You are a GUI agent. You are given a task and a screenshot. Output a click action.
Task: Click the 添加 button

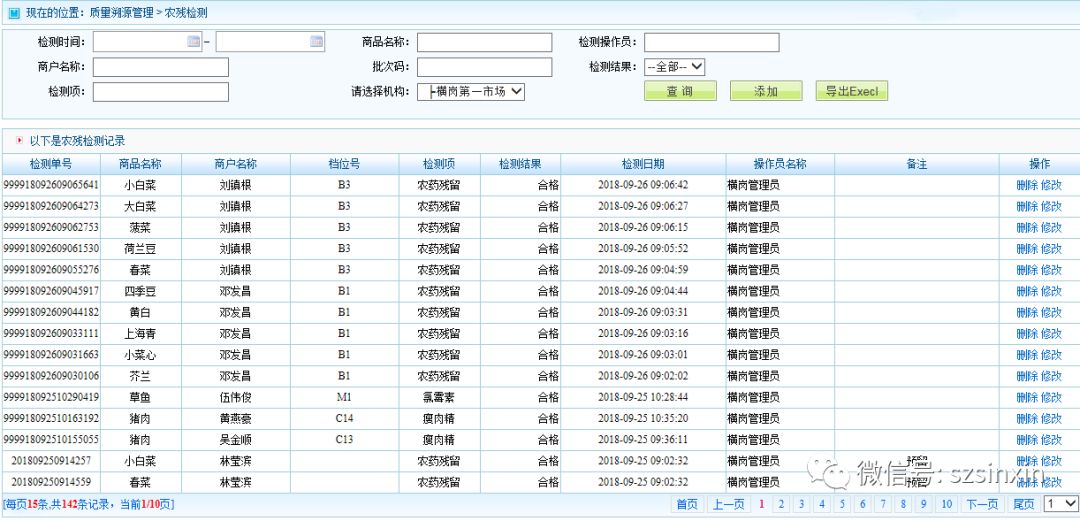[766, 91]
